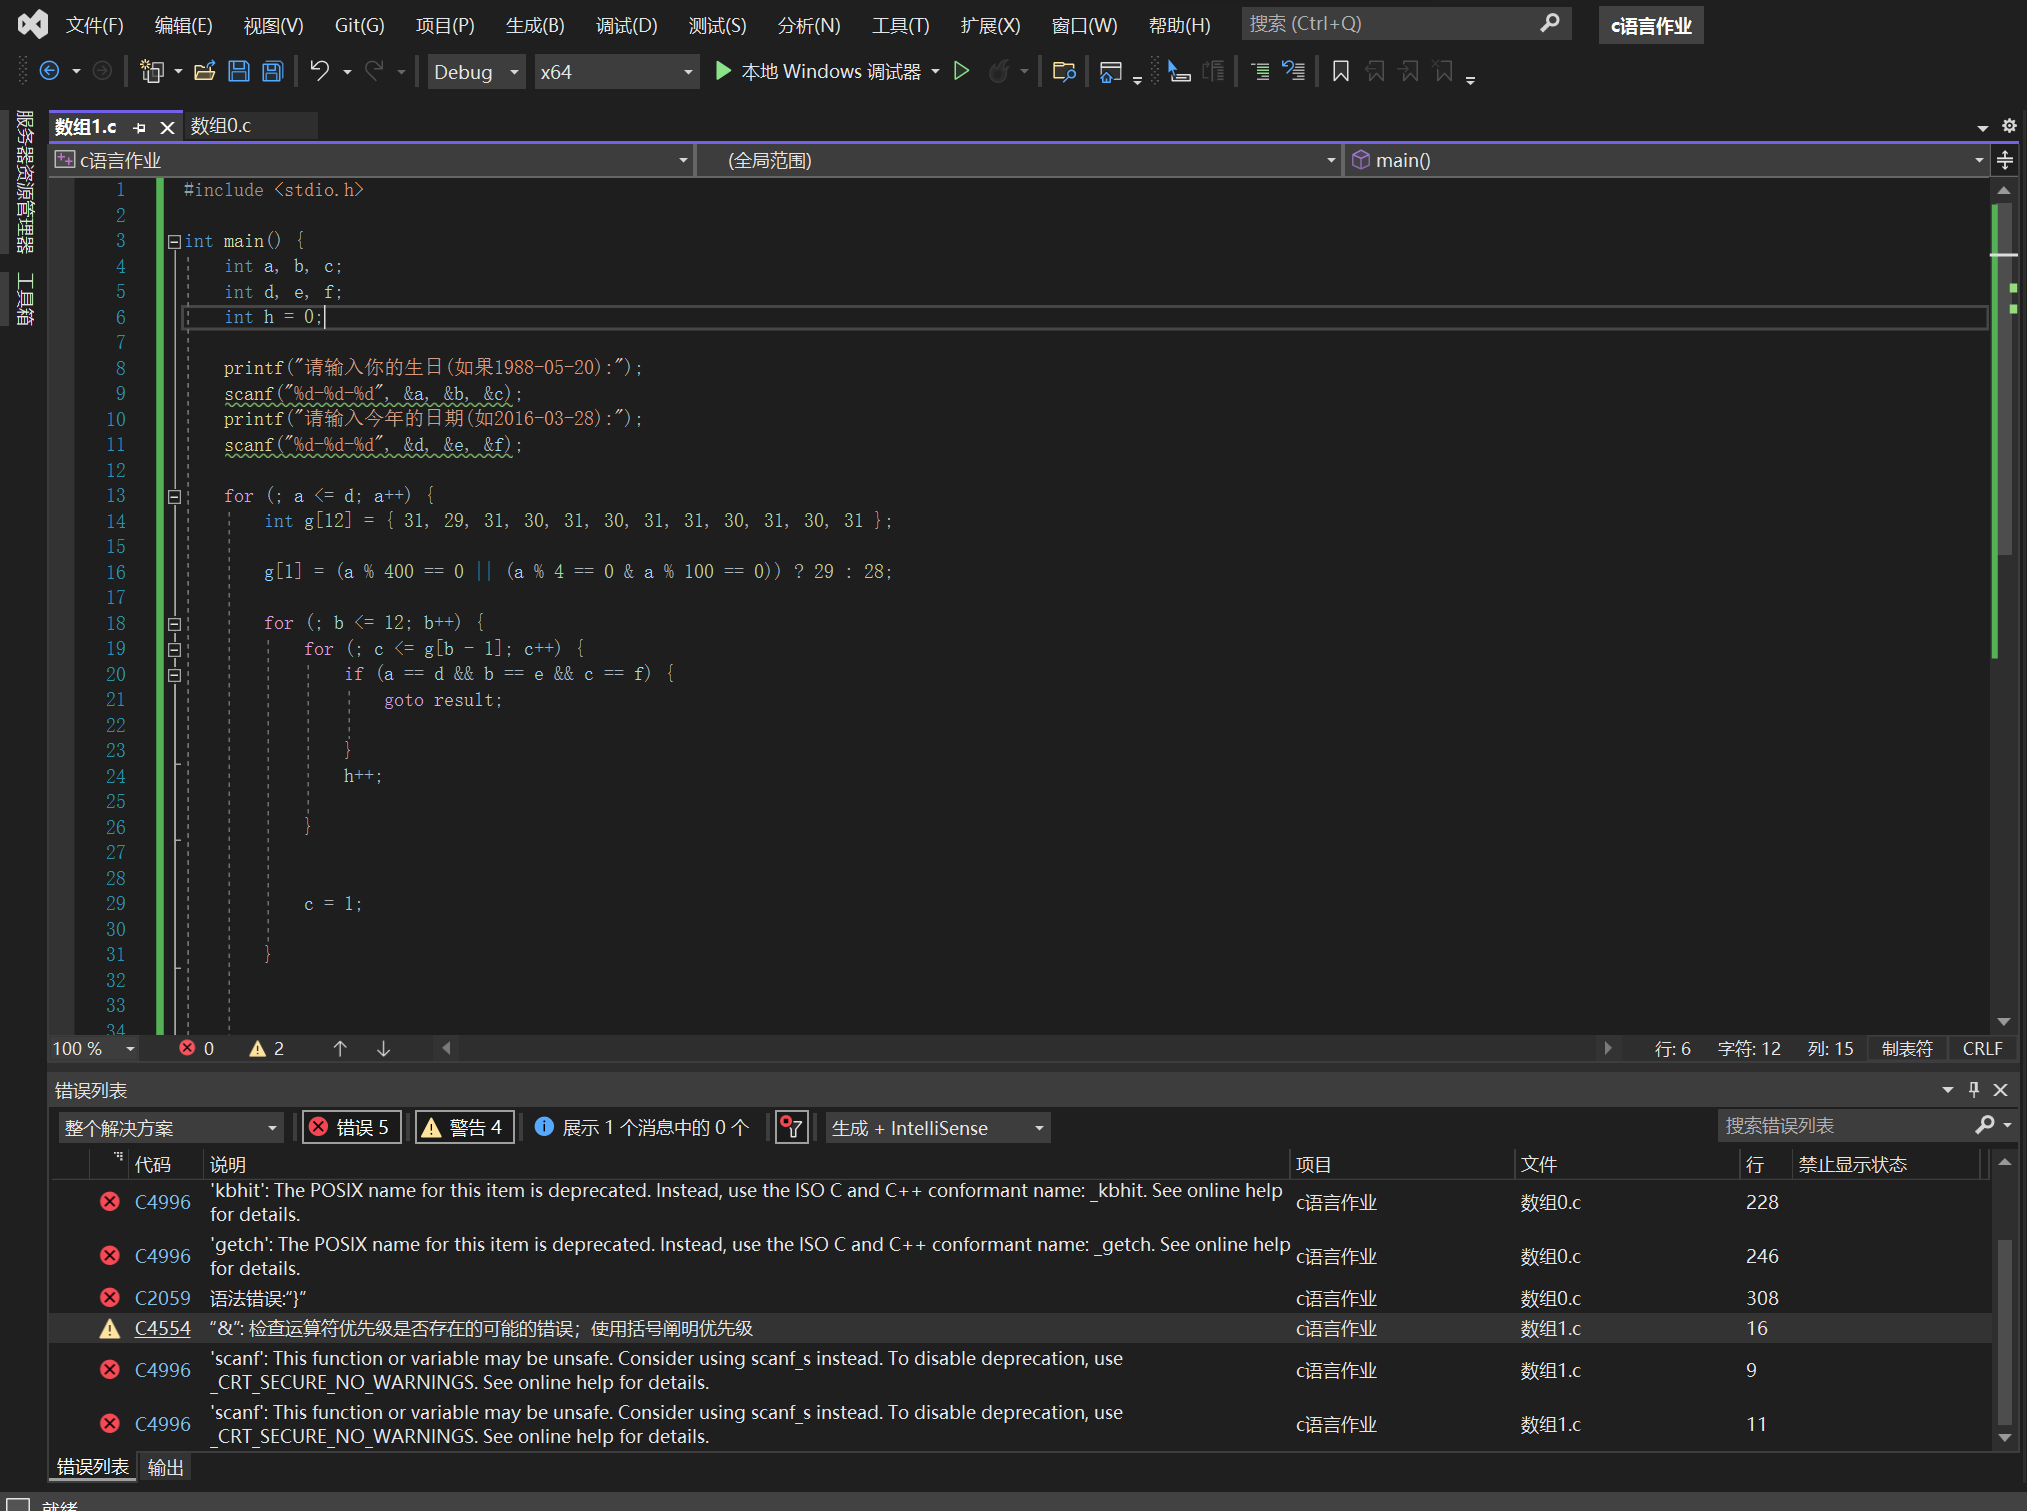Click the editor vertical scrollbar thumb
This screenshot has height=1511, width=2027.
2003,380
